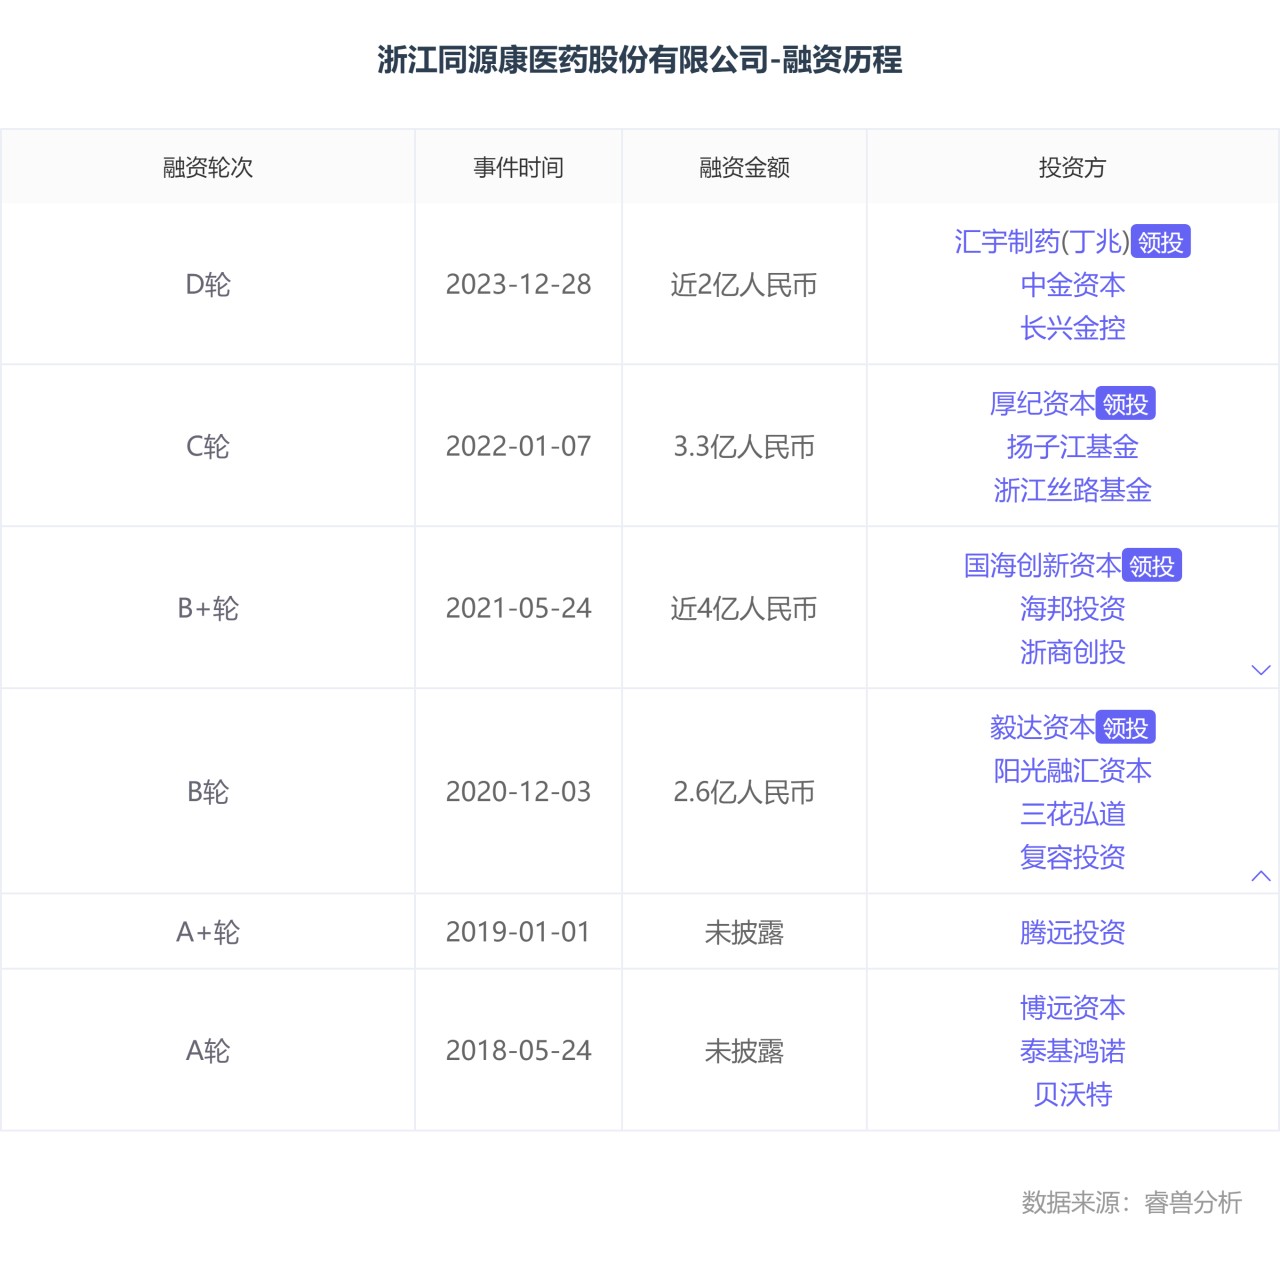The height and width of the screenshot is (1269, 1280).
Task: Click 未披露 in the A轮 row
Action: pos(744,1051)
